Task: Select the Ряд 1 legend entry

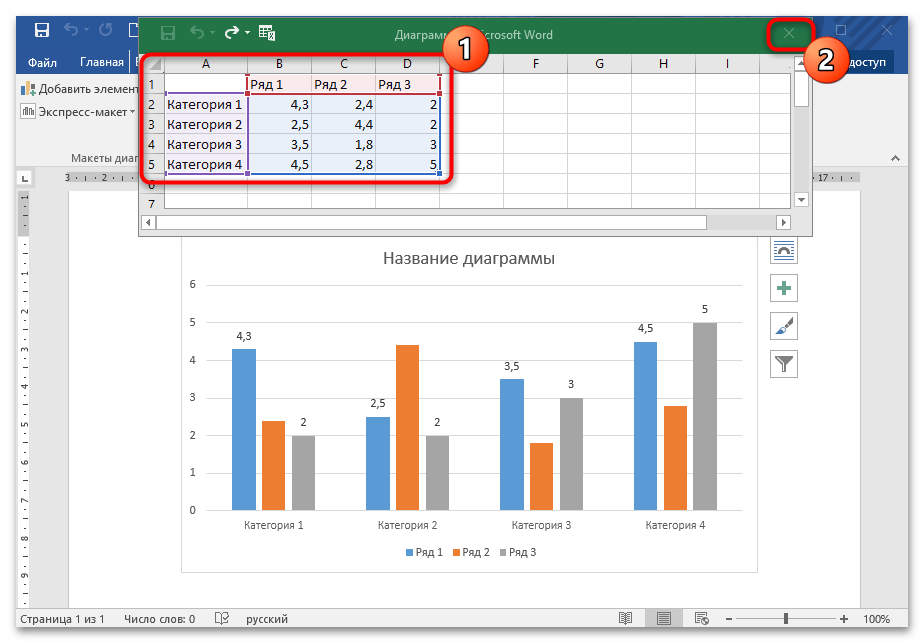Action: [x=424, y=552]
